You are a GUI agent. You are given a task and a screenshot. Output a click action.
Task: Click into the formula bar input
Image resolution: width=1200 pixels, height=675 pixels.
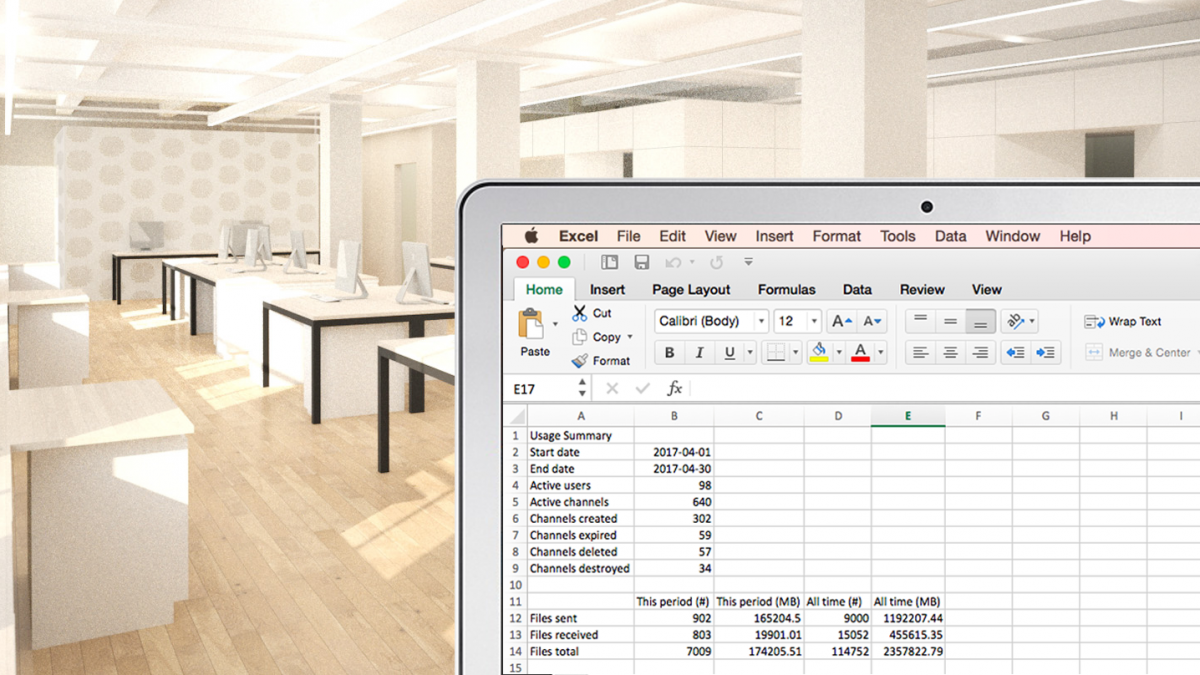(x=945, y=389)
